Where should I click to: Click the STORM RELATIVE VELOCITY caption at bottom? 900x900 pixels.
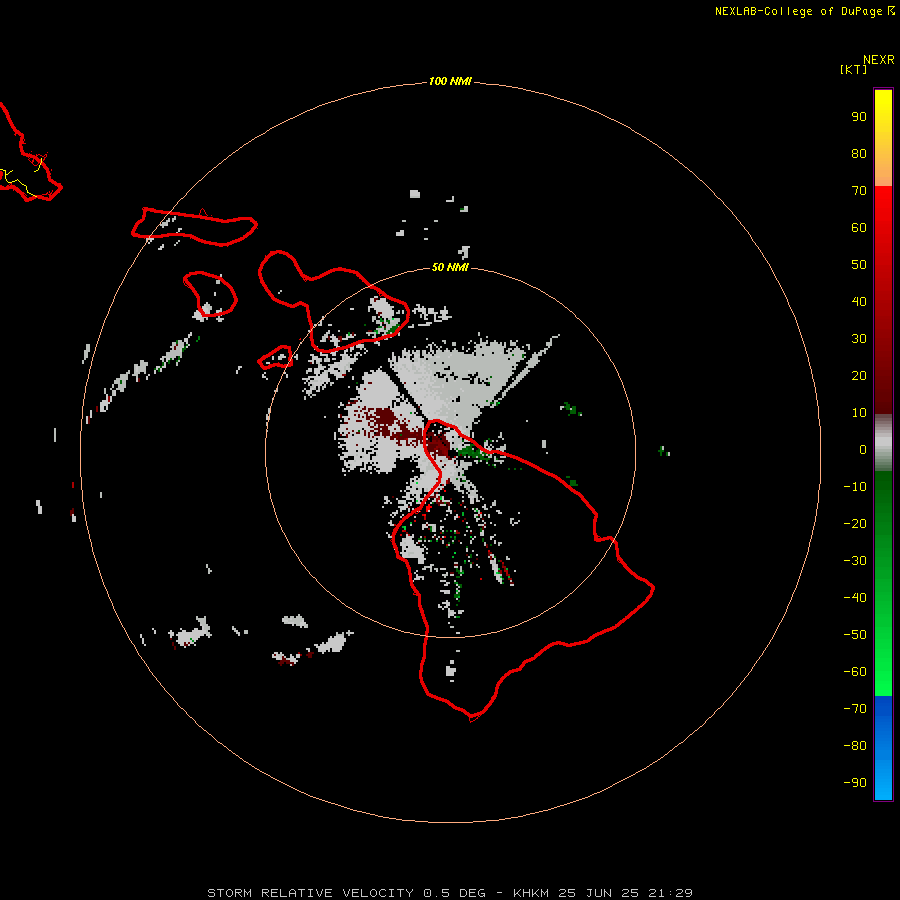(x=450, y=893)
